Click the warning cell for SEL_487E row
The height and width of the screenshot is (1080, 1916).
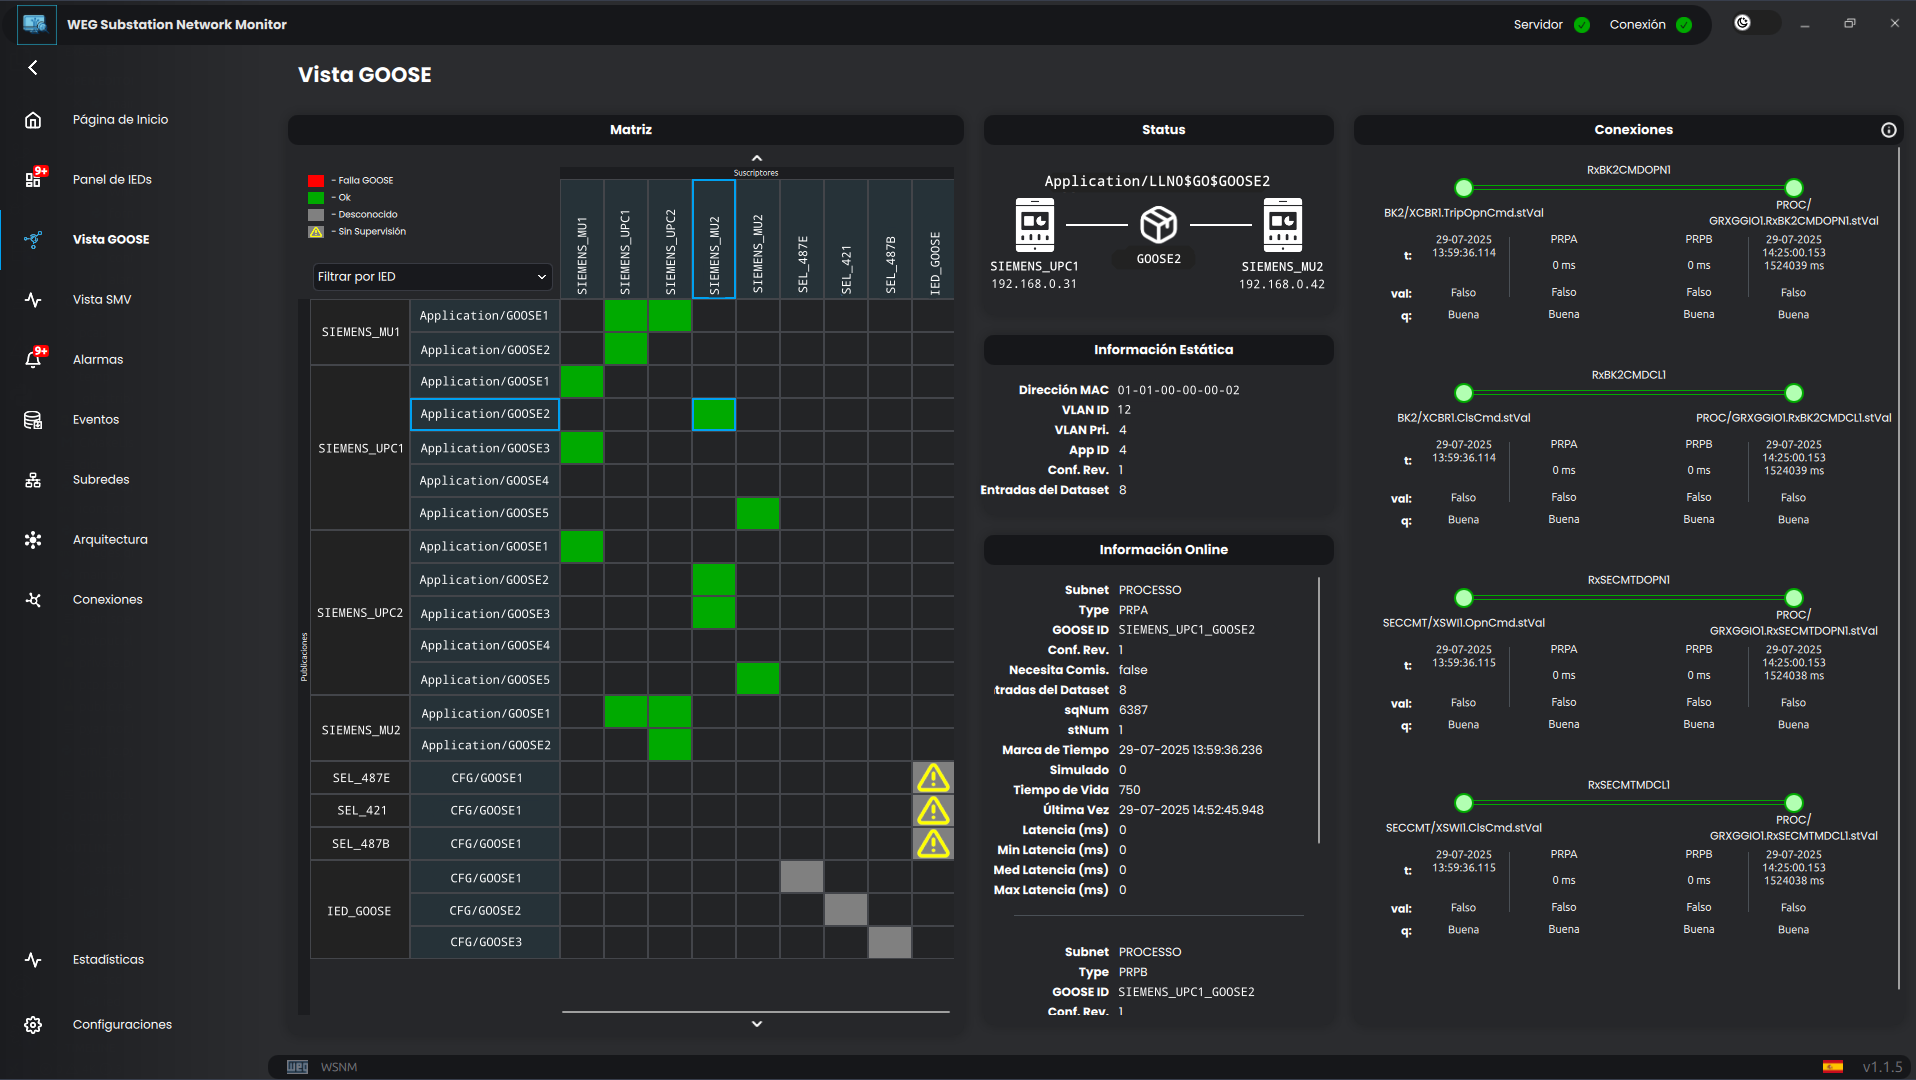(x=933, y=778)
